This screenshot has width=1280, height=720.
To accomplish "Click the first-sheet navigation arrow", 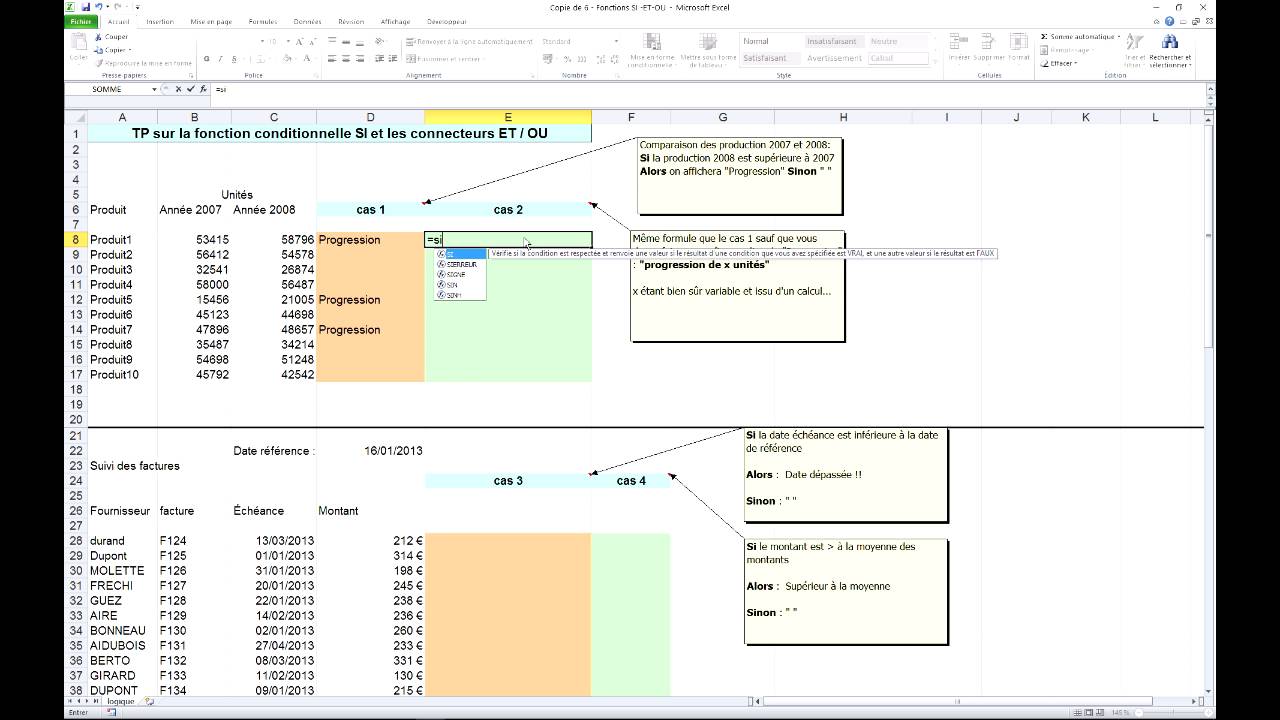I will pyautogui.click(x=70, y=701).
